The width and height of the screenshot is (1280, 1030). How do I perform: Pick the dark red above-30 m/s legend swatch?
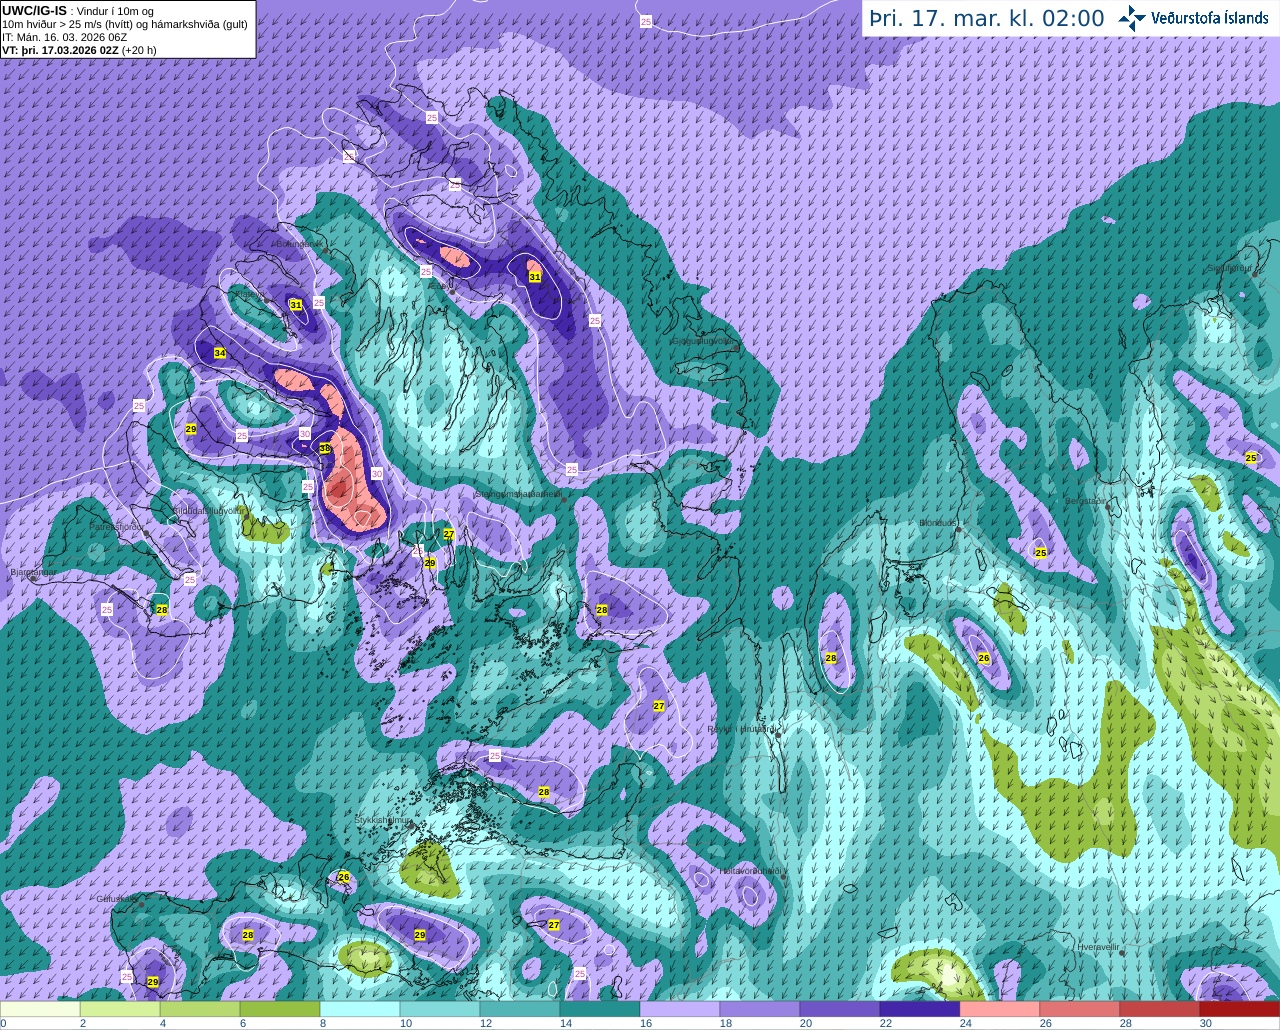coord(1240,1009)
